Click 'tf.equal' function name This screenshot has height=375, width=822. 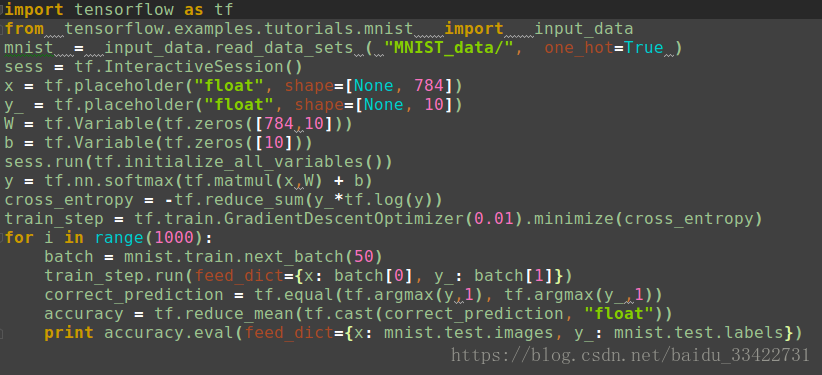pos(294,295)
